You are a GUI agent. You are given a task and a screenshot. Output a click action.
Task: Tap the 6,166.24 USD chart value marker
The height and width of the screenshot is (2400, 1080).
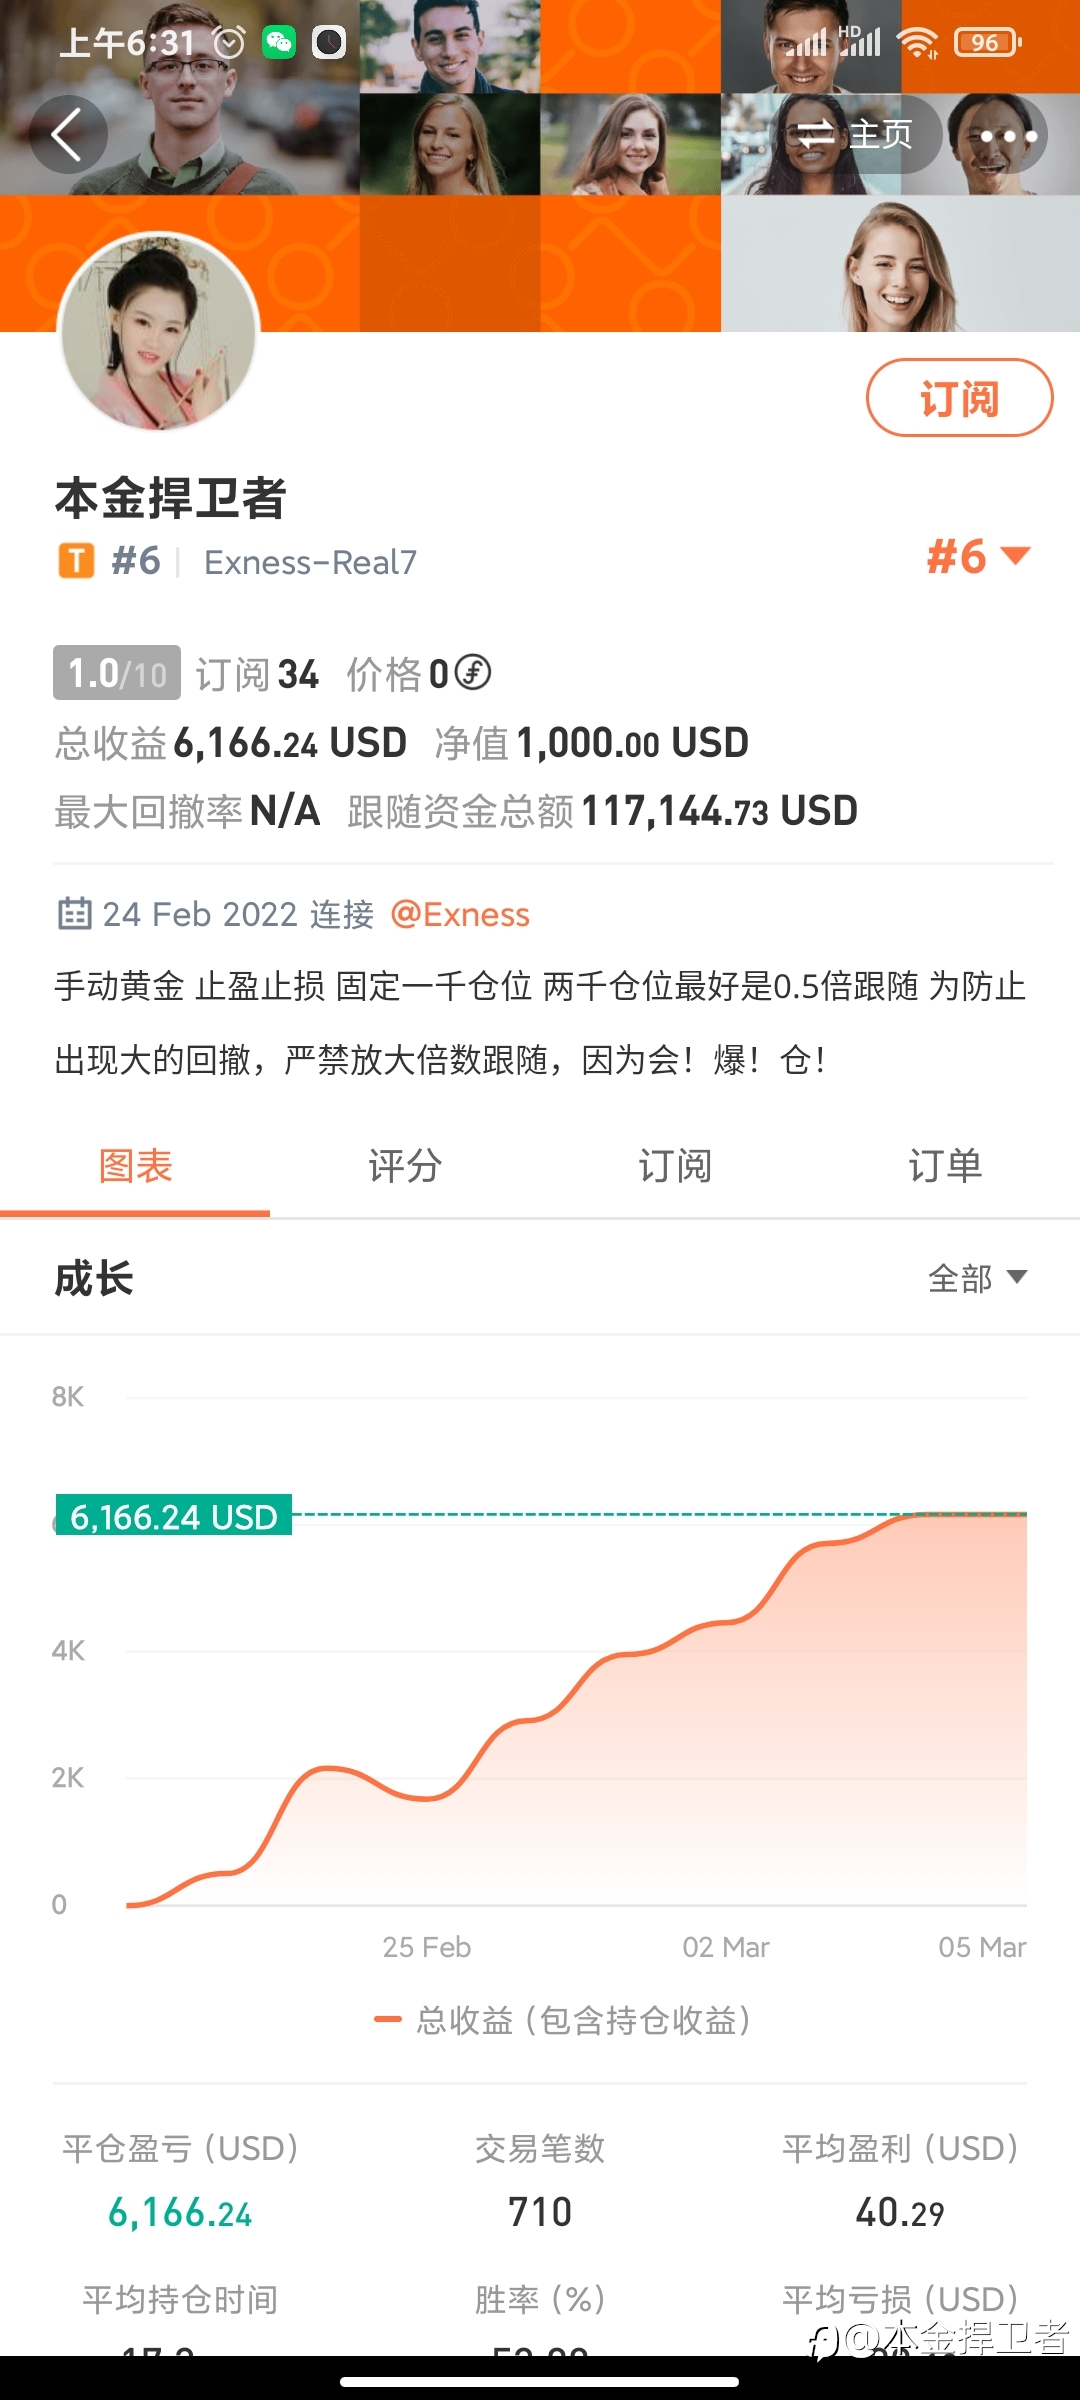pos(173,1516)
